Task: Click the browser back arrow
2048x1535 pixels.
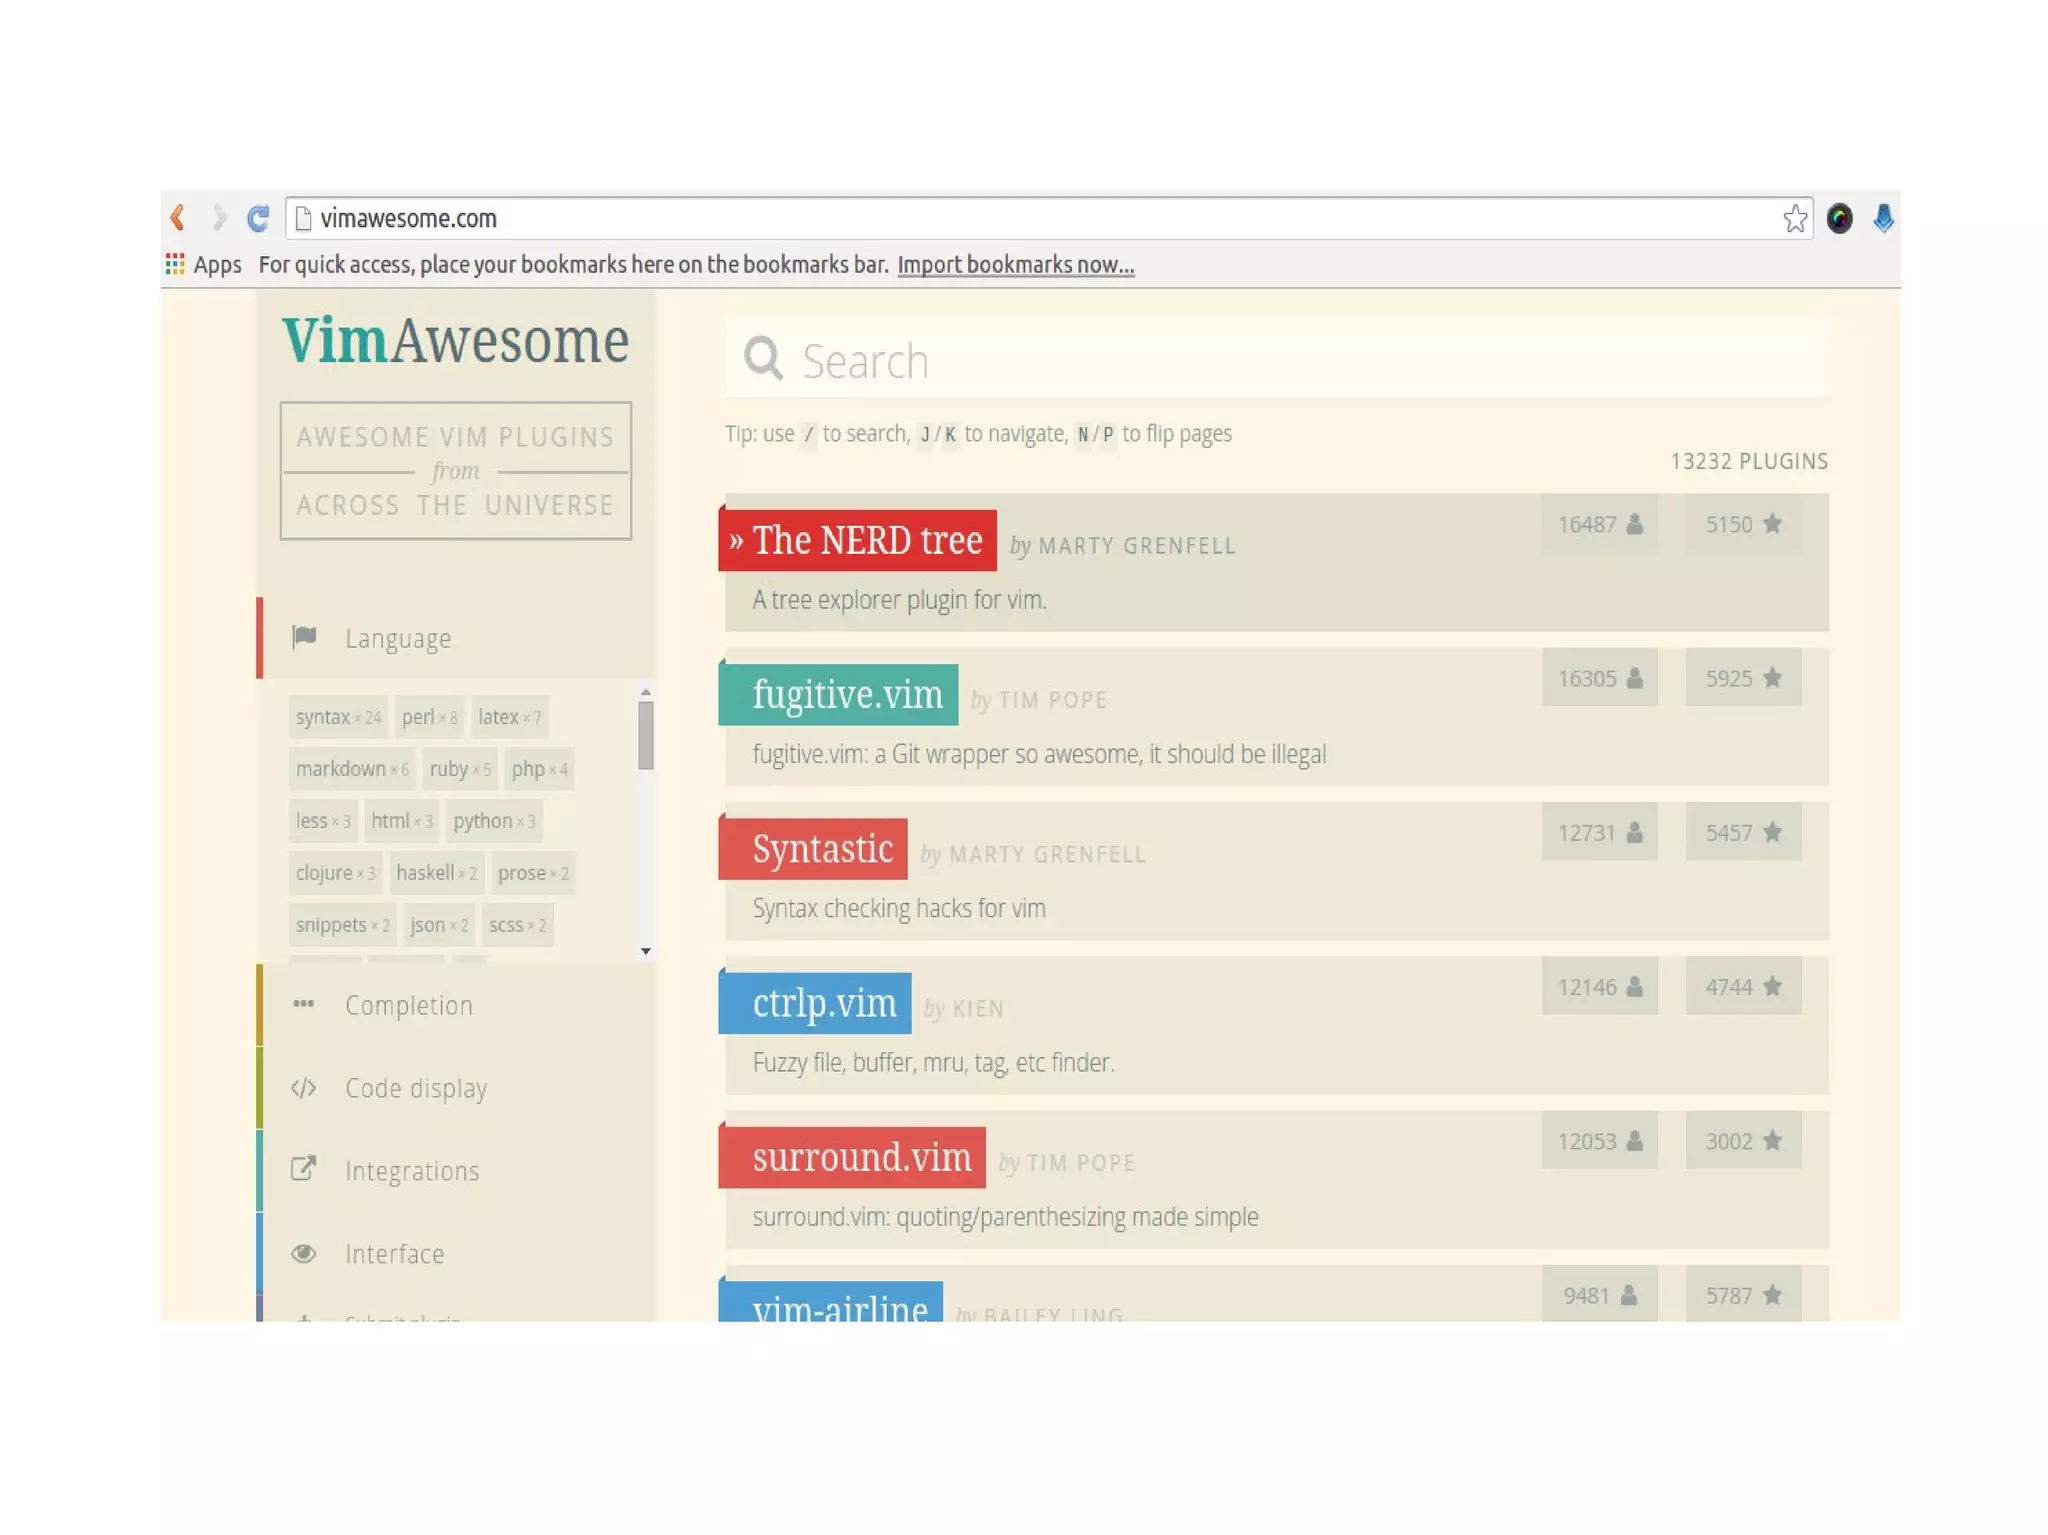Action: click(178, 218)
